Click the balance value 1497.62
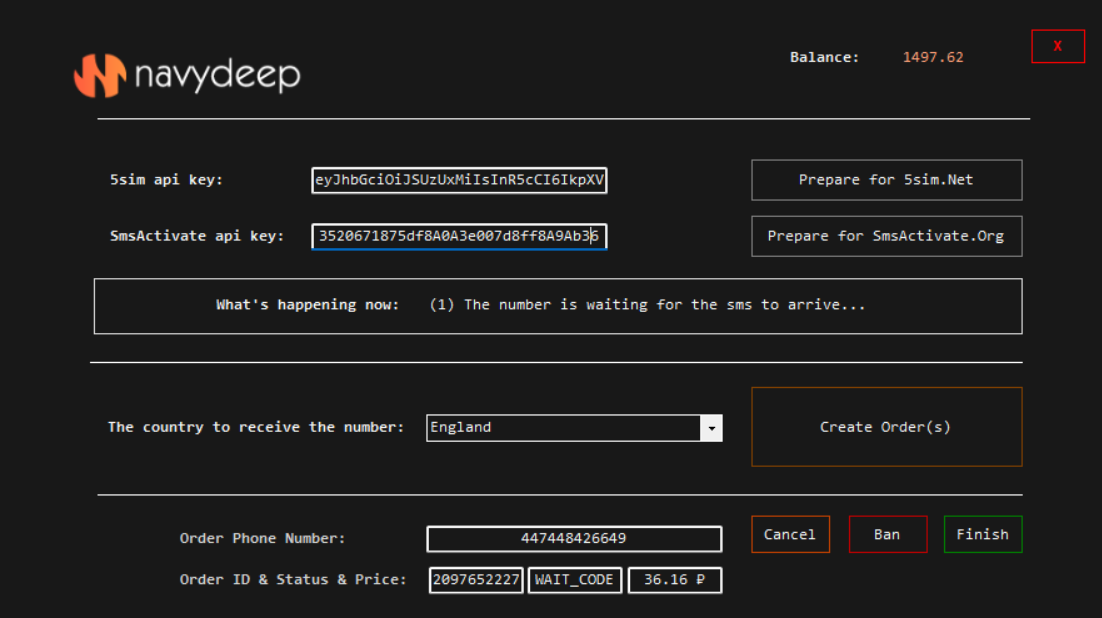Image resolution: width=1102 pixels, height=618 pixels. pos(933,58)
